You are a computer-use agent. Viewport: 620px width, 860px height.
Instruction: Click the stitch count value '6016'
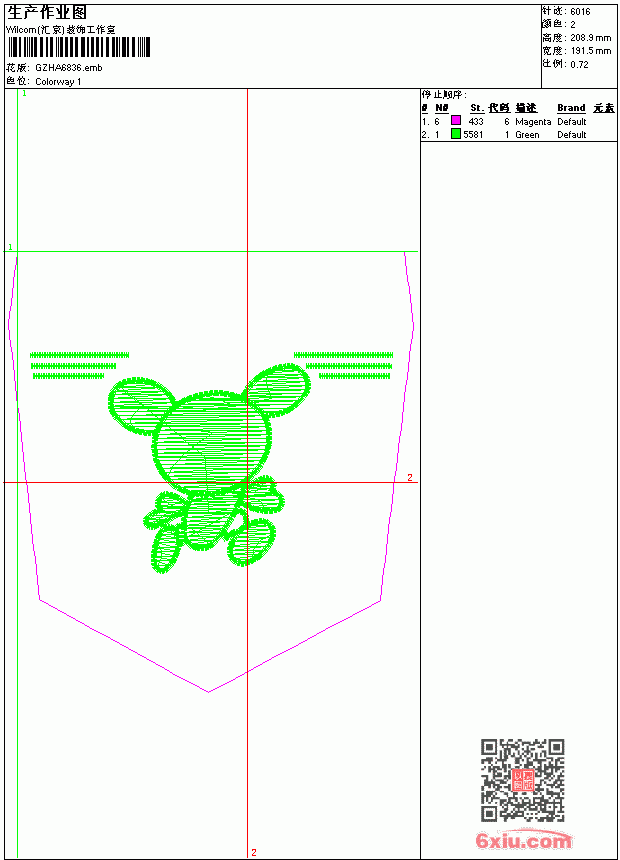[x=580, y=12]
